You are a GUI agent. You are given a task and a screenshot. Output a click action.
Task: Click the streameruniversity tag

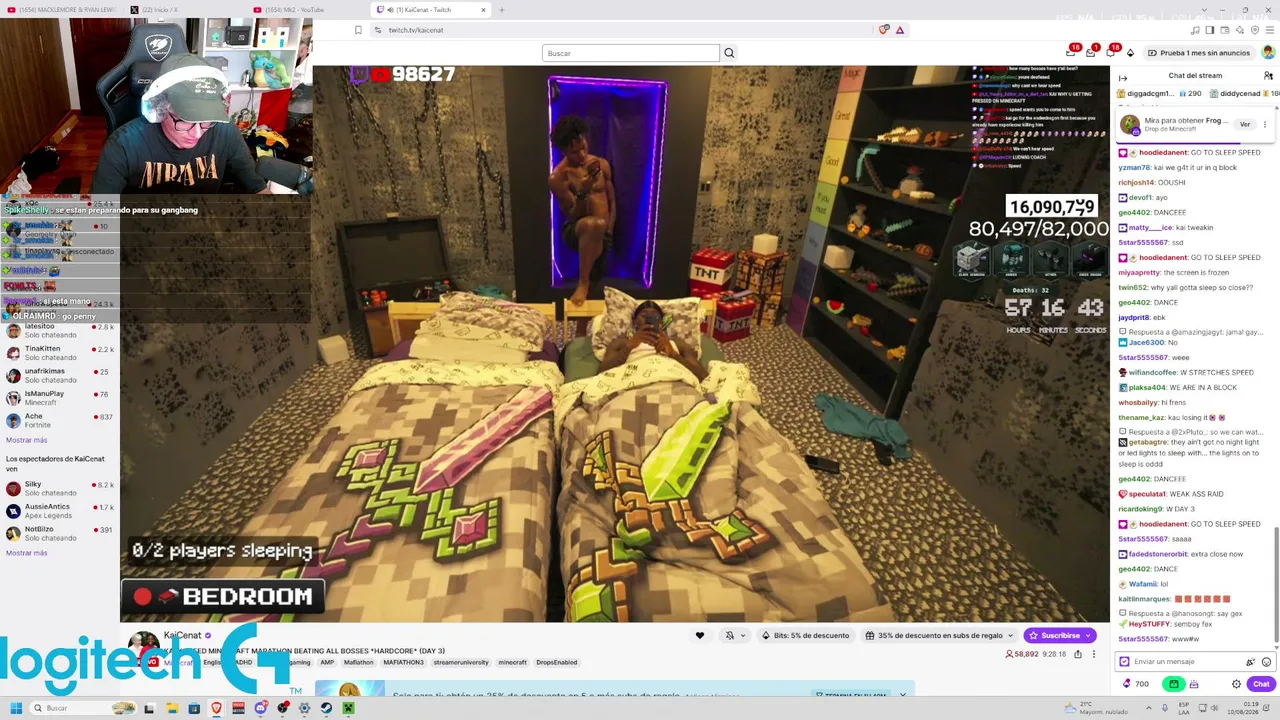click(x=460, y=662)
